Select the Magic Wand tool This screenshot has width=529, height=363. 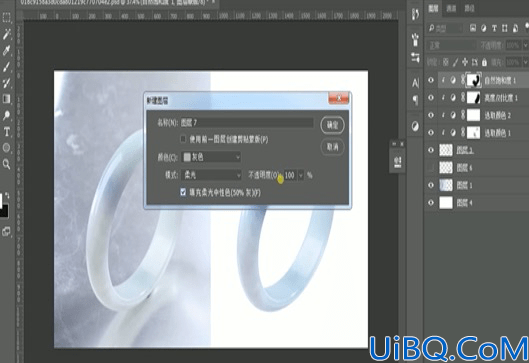[6, 34]
